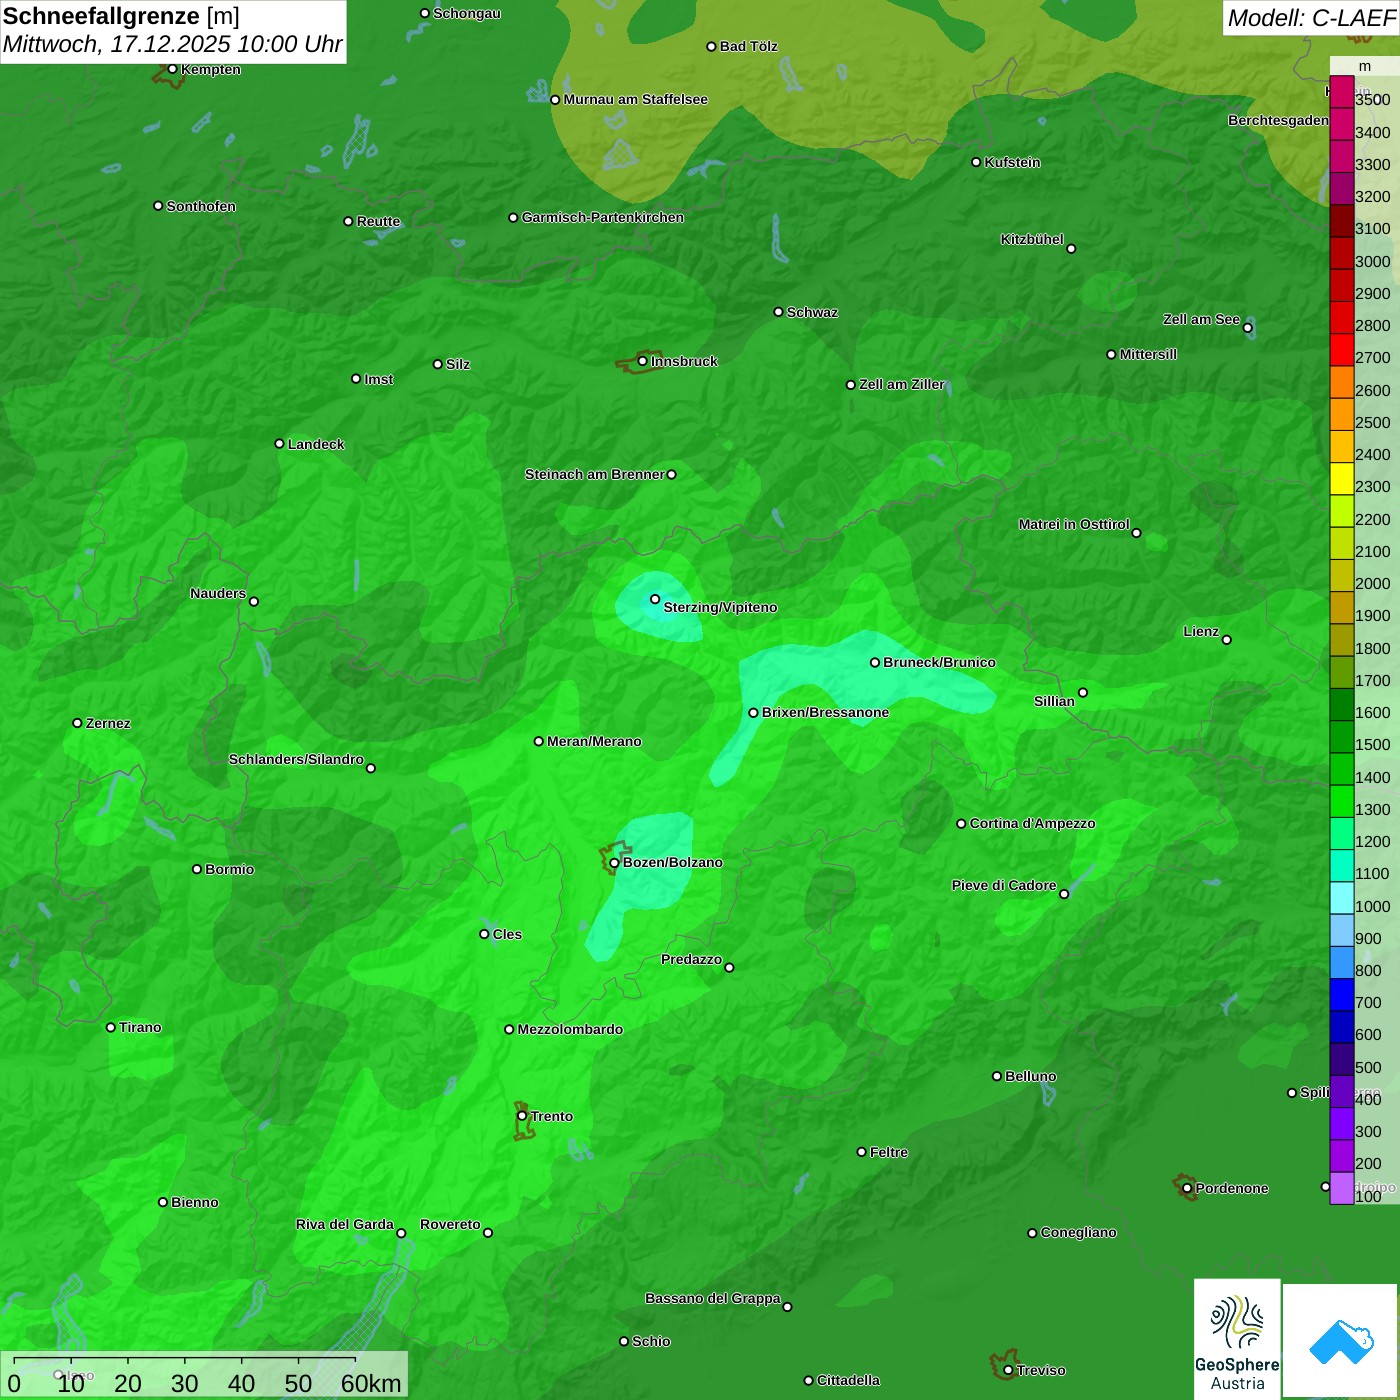Image resolution: width=1400 pixels, height=1400 pixels.
Task: Click the Schneefallgrenze [m] map title
Action: (x=121, y=16)
